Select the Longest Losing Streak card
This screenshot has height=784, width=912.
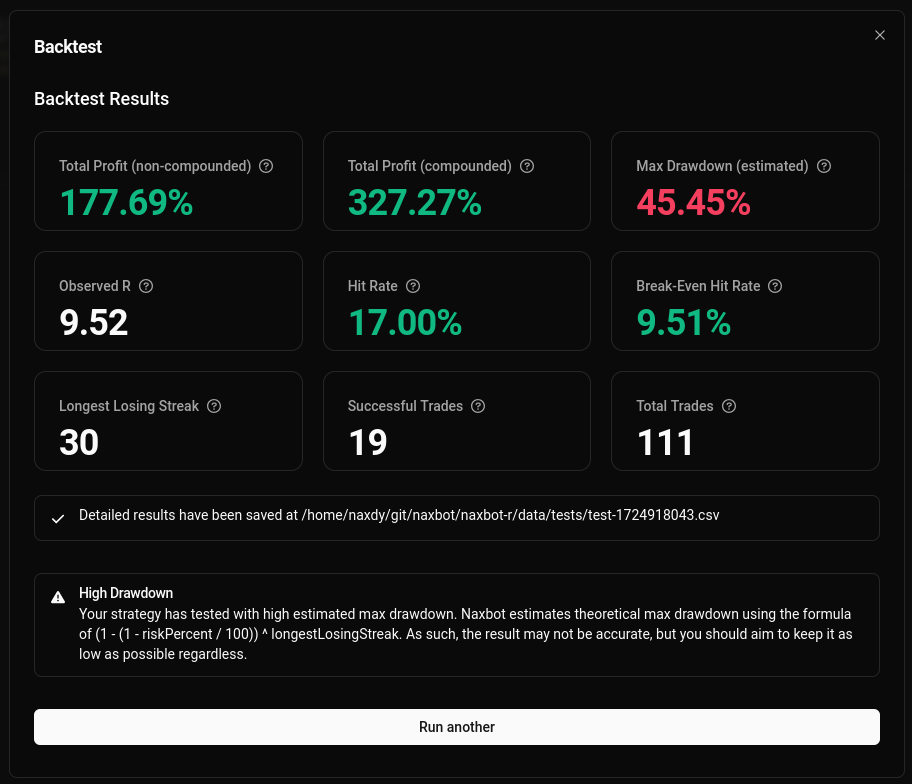coord(168,421)
